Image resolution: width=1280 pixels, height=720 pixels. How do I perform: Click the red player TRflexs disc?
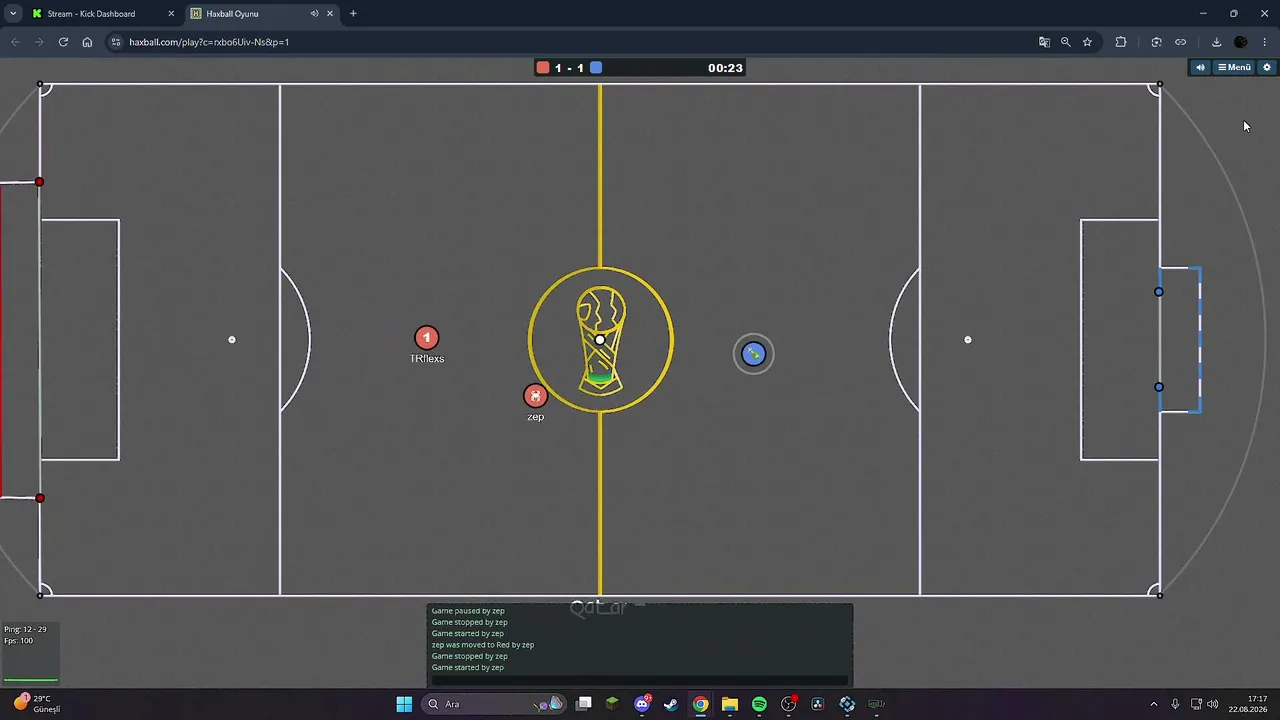[427, 338]
